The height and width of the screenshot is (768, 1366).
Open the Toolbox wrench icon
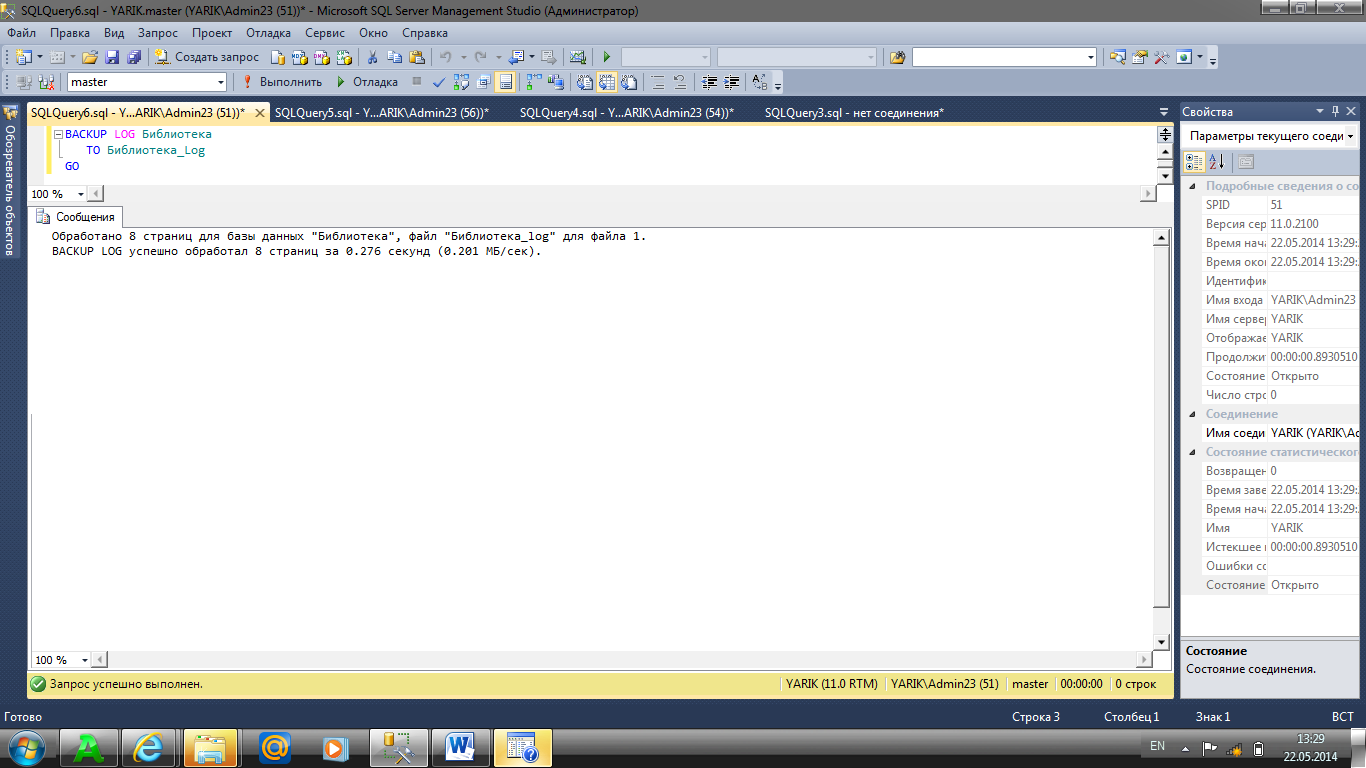[1161, 57]
